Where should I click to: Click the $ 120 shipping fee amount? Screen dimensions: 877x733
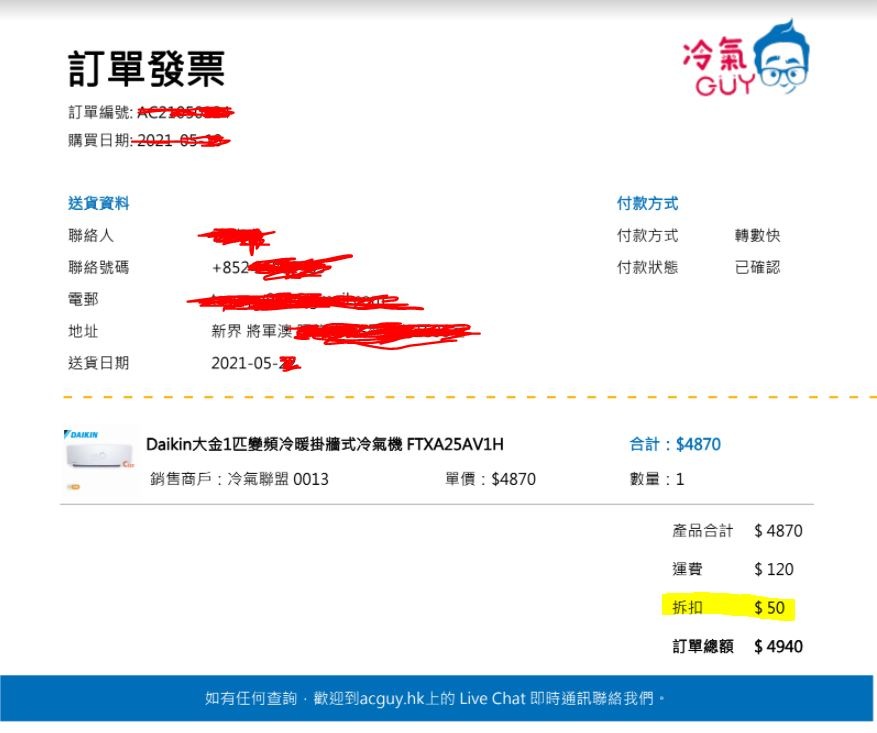coord(774,569)
